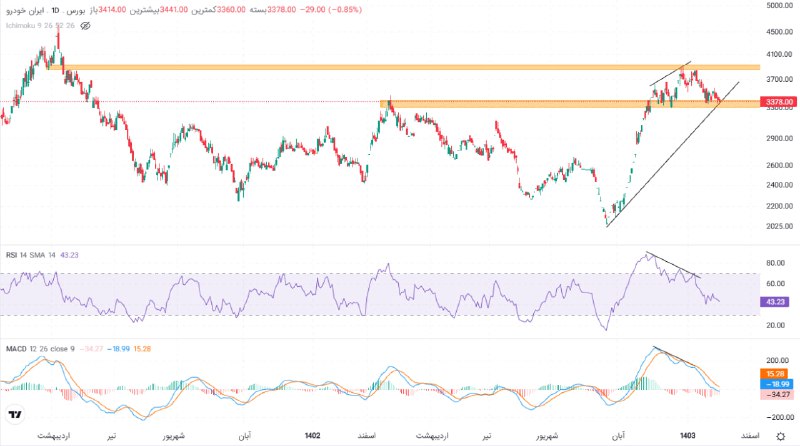Screen dimensions: 800x446
Task: Click the TradingView logo
Action: pyautogui.click(x=14, y=415)
